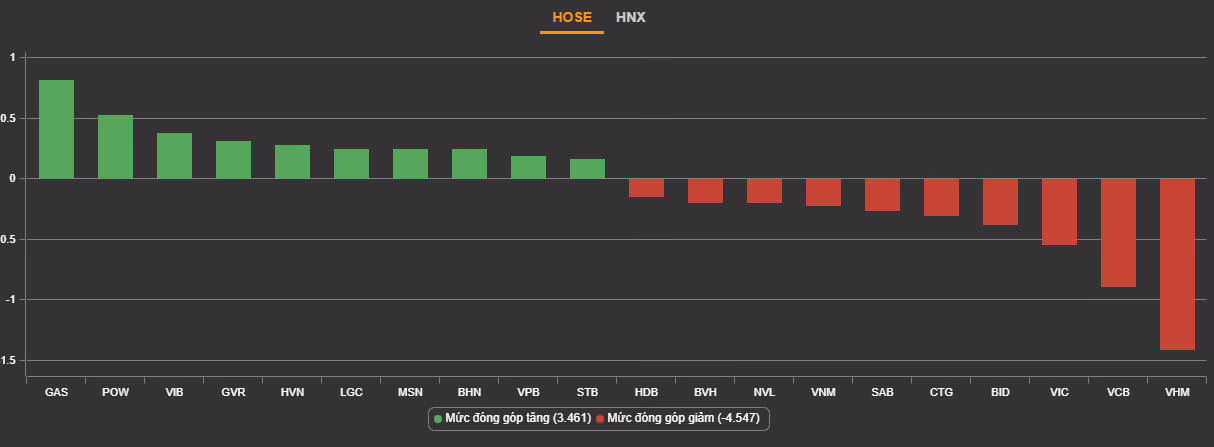
Task: Click the red VIC bar
Action: (x=1059, y=212)
